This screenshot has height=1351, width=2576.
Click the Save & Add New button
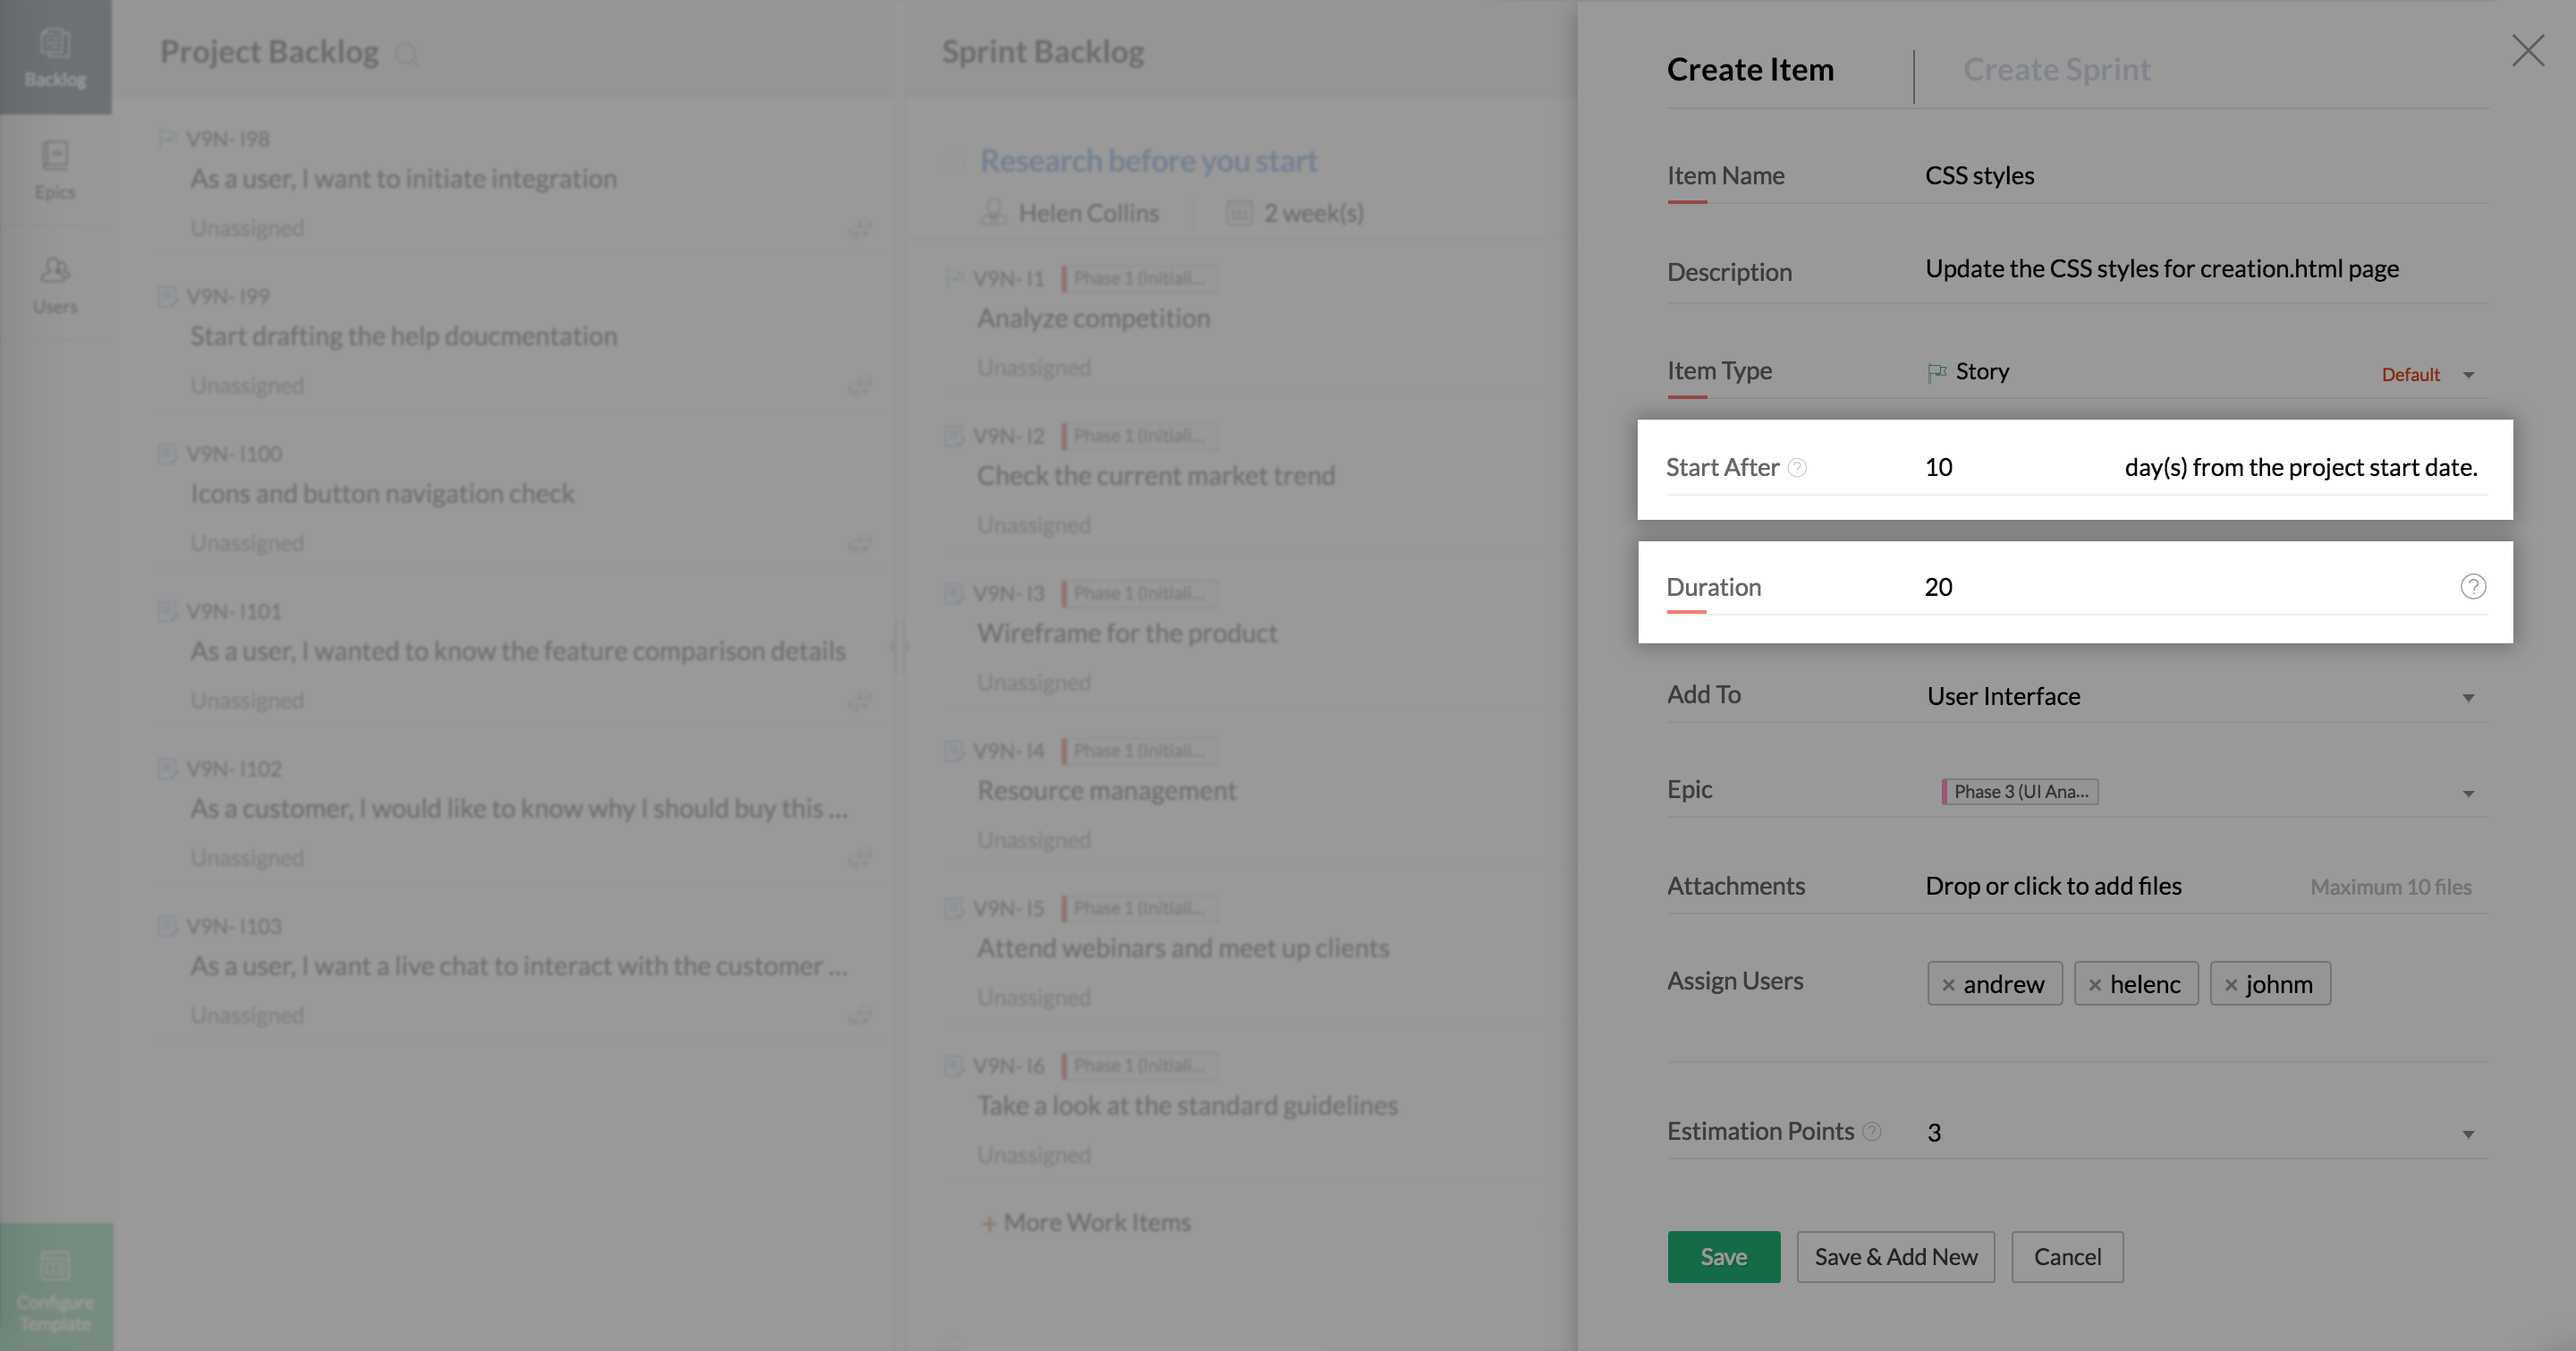click(1895, 1257)
